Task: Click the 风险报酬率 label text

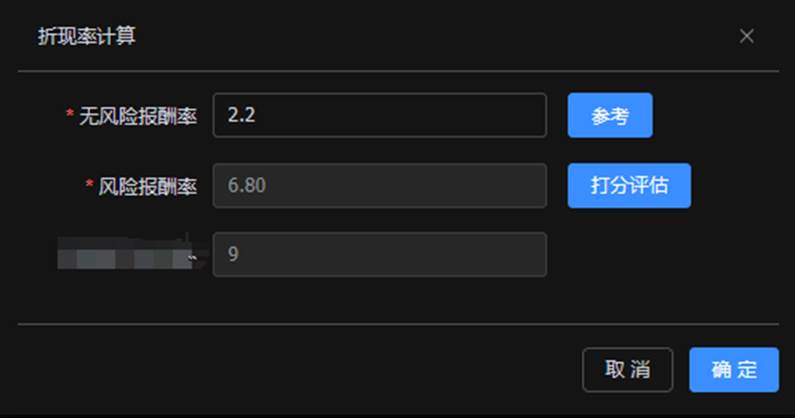Action: pos(148,186)
